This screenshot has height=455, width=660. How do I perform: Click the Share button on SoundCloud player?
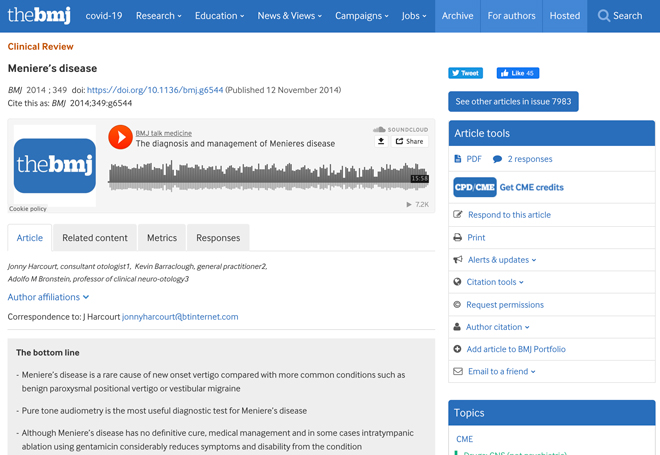tap(410, 141)
